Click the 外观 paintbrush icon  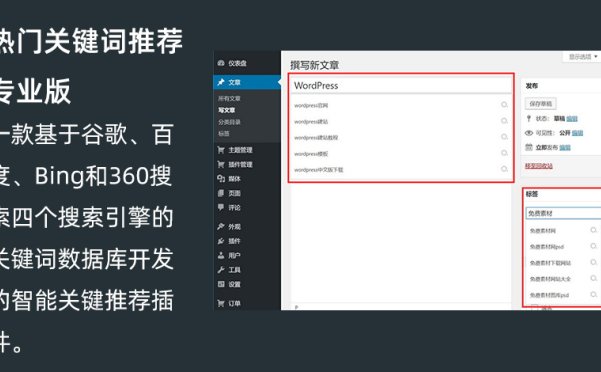click(x=221, y=226)
